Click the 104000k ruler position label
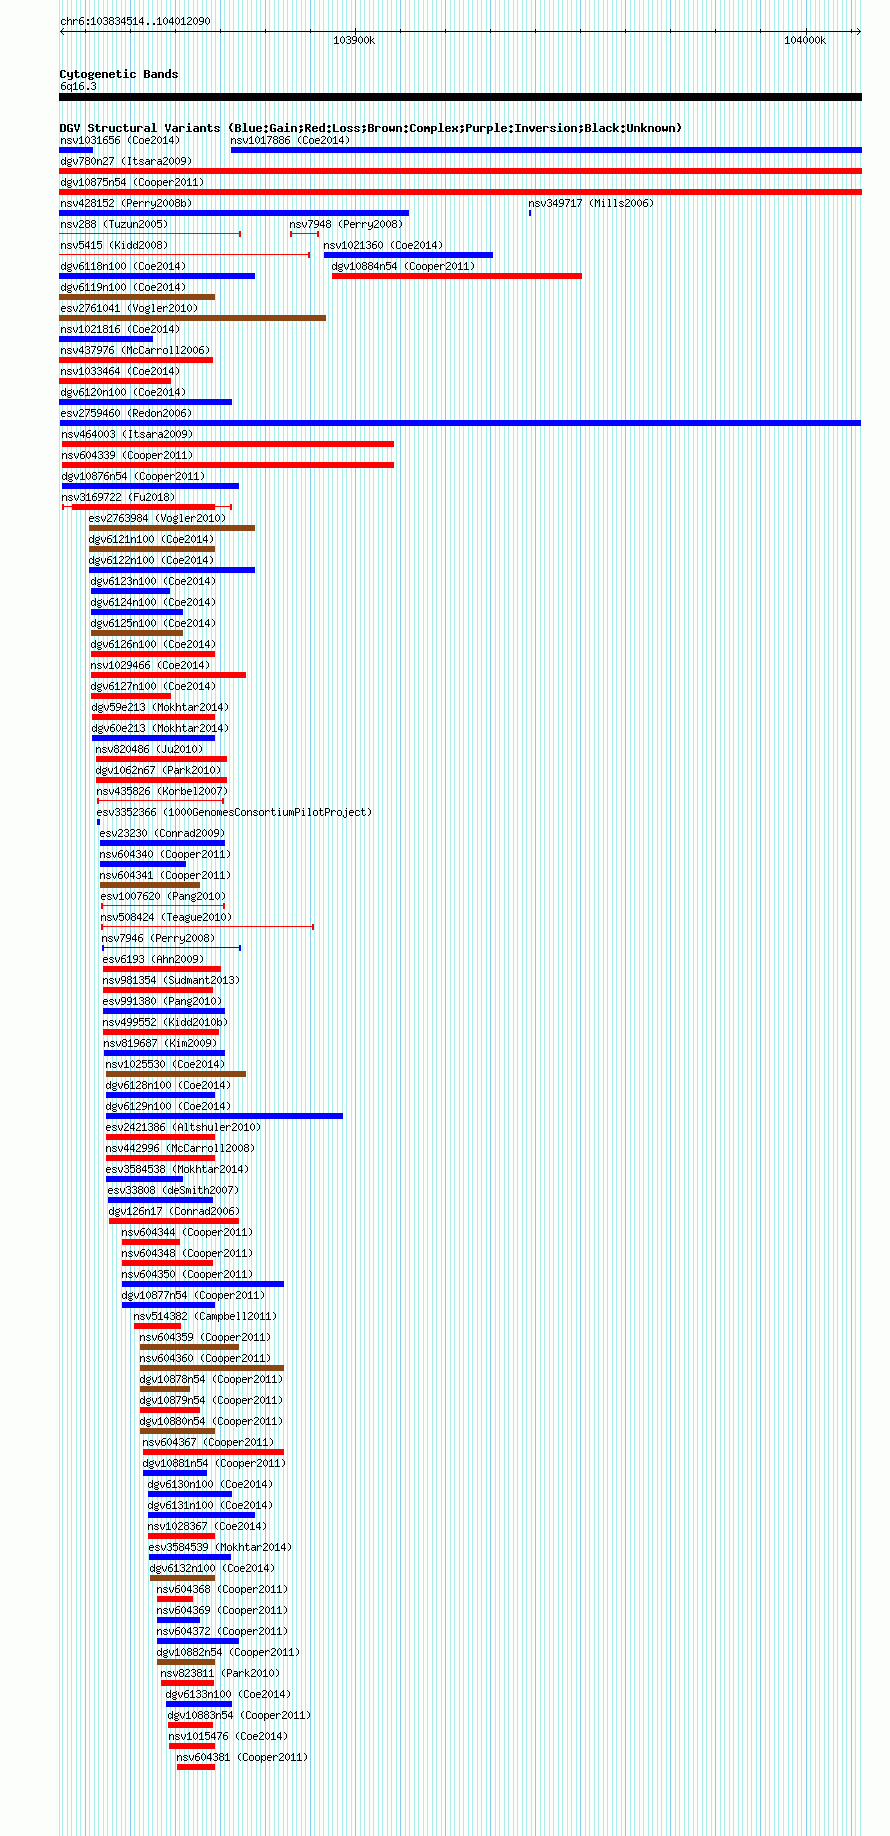The height and width of the screenshot is (1836, 890). point(805,41)
